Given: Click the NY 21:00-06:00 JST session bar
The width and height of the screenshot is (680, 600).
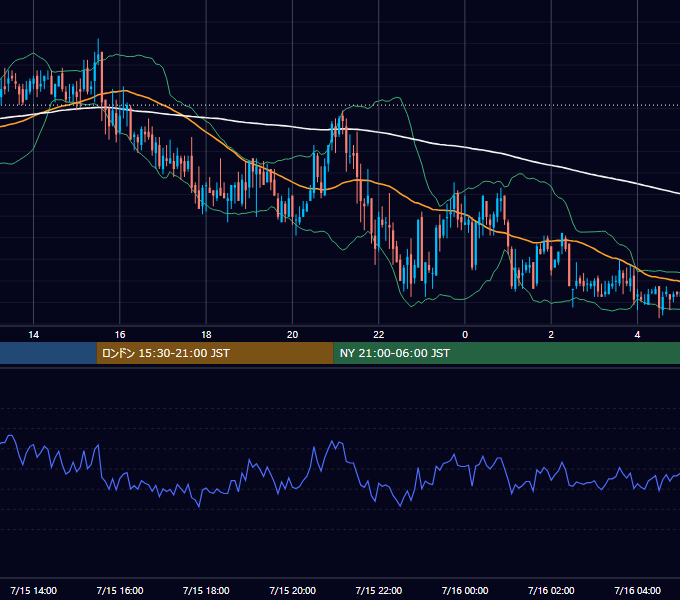Looking at the screenshot, I should point(507,353).
